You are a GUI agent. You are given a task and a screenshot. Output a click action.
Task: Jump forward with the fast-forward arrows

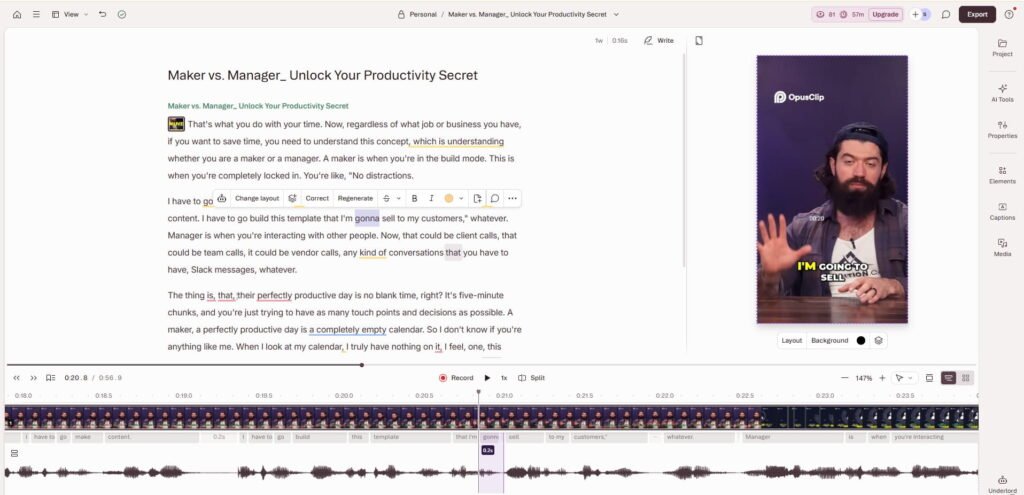click(x=33, y=377)
